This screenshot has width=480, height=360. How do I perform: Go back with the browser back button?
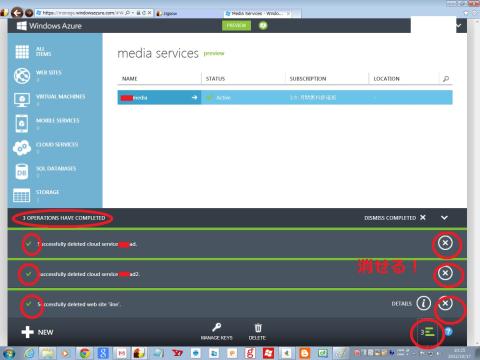click(x=17, y=13)
